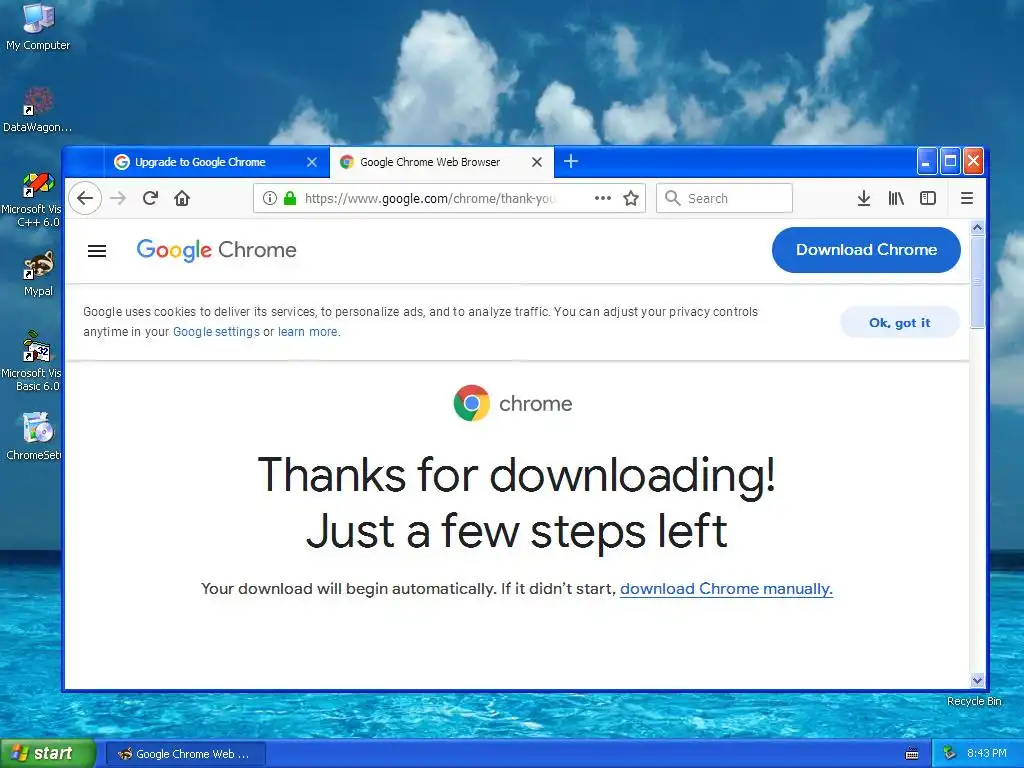Open the Windows start menu

tap(48, 753)
